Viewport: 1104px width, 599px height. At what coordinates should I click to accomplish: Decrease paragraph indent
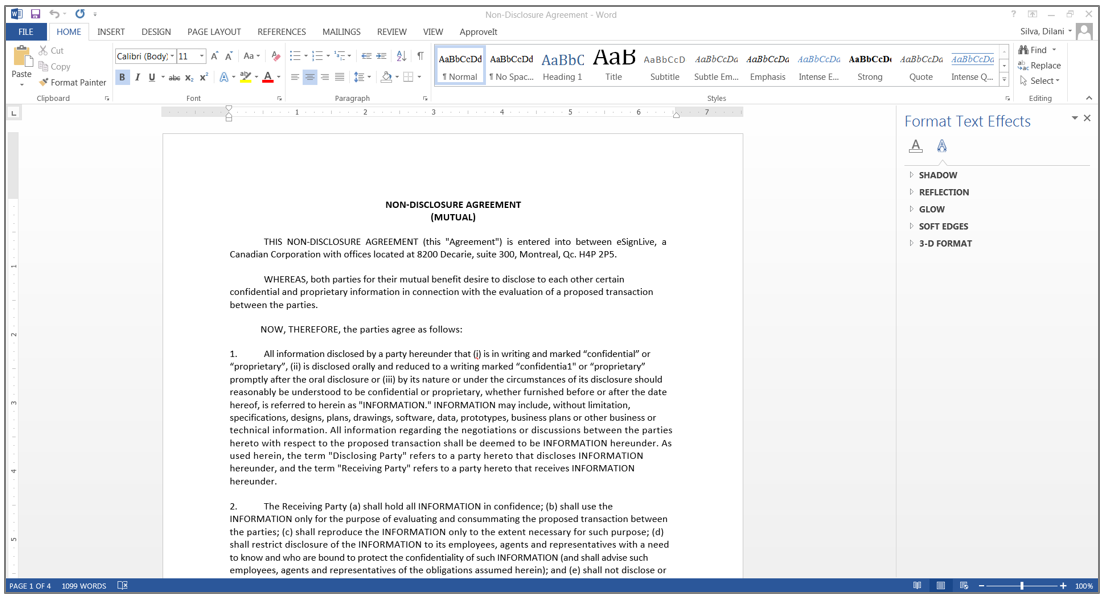coord(366,56)
